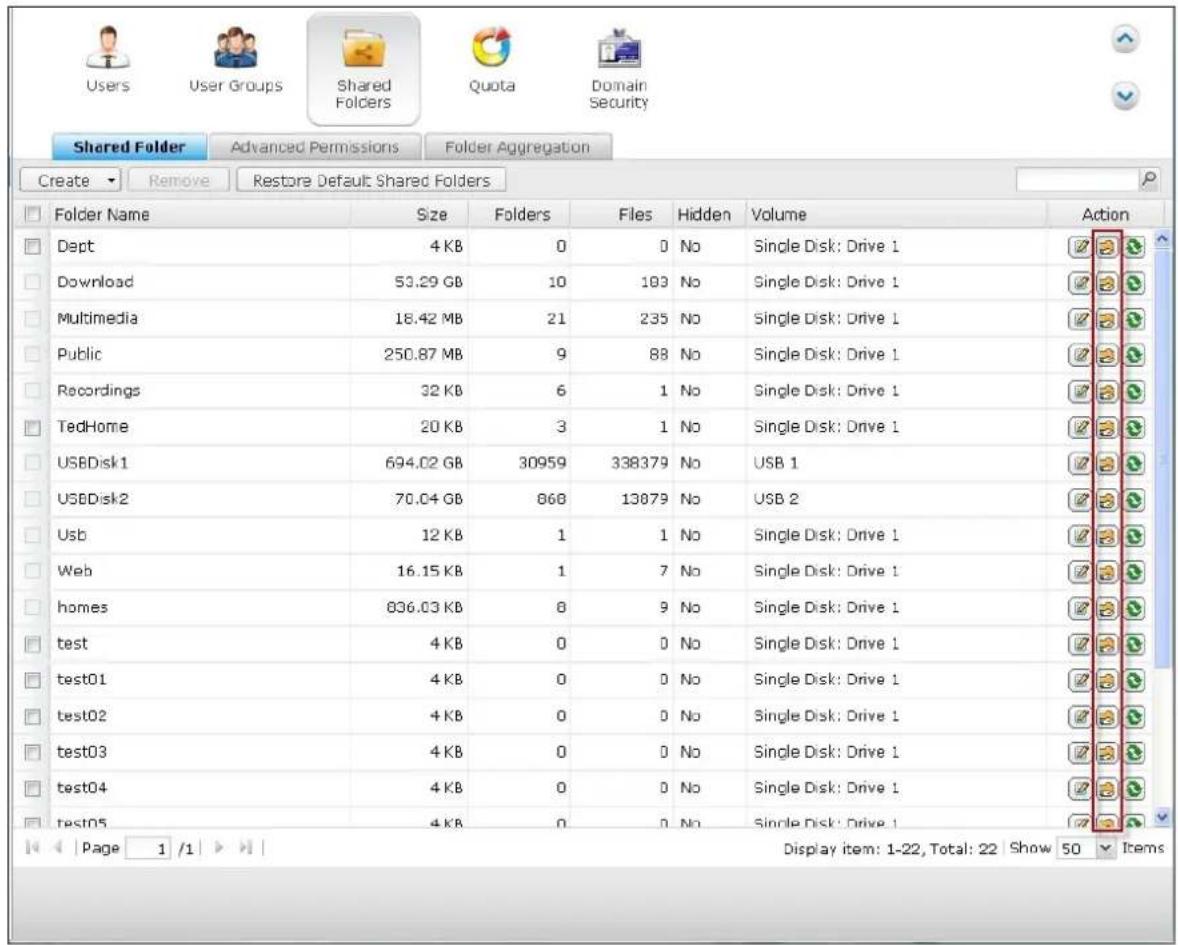Go to the first page arrow
The height and width of the screenshot is (945, 1178).
(x=32, y=847)
